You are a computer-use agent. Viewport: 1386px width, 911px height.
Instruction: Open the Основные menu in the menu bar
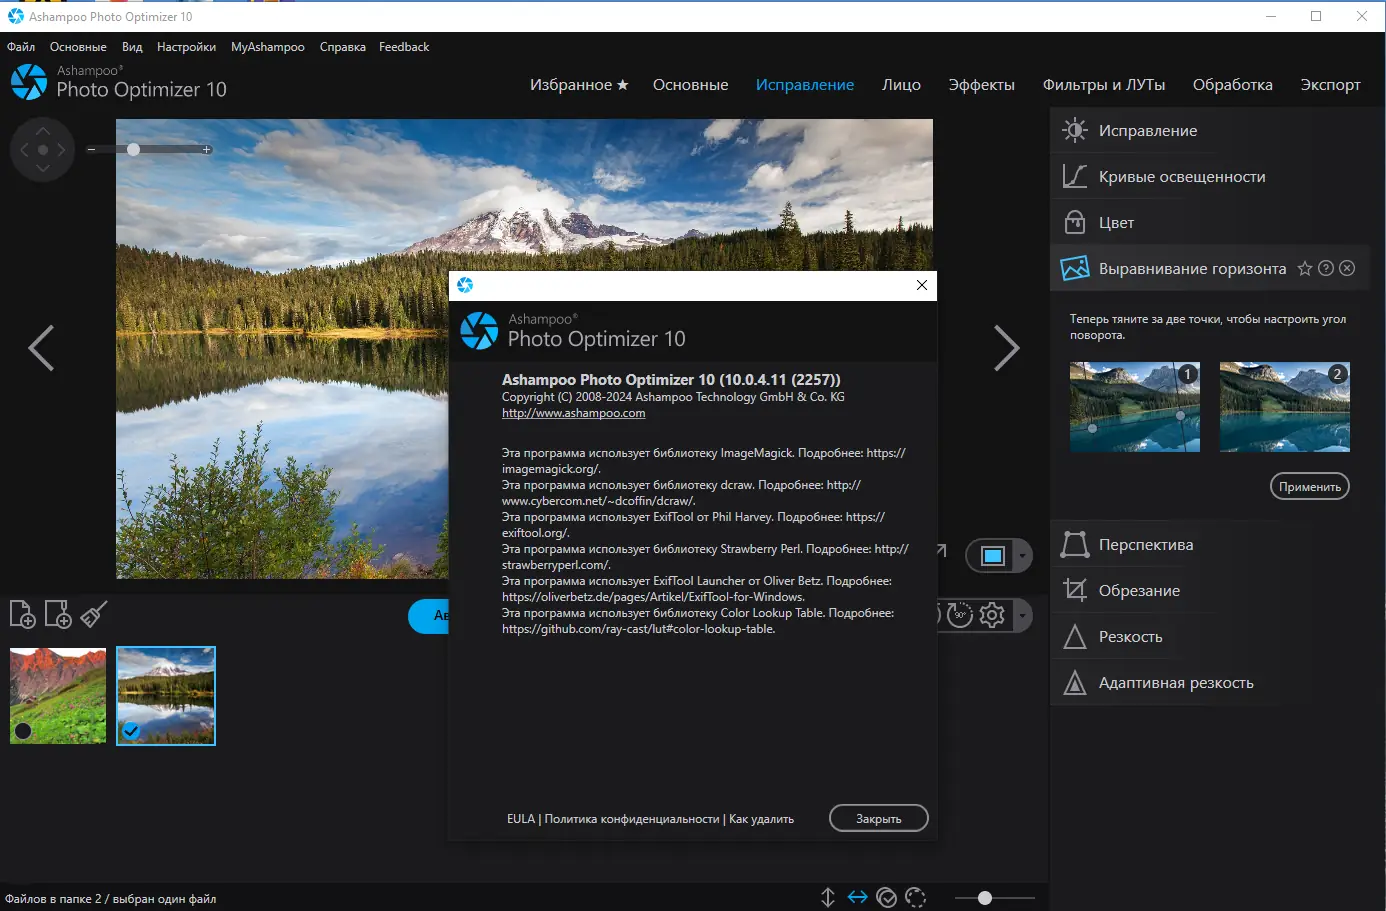(78, 47)
